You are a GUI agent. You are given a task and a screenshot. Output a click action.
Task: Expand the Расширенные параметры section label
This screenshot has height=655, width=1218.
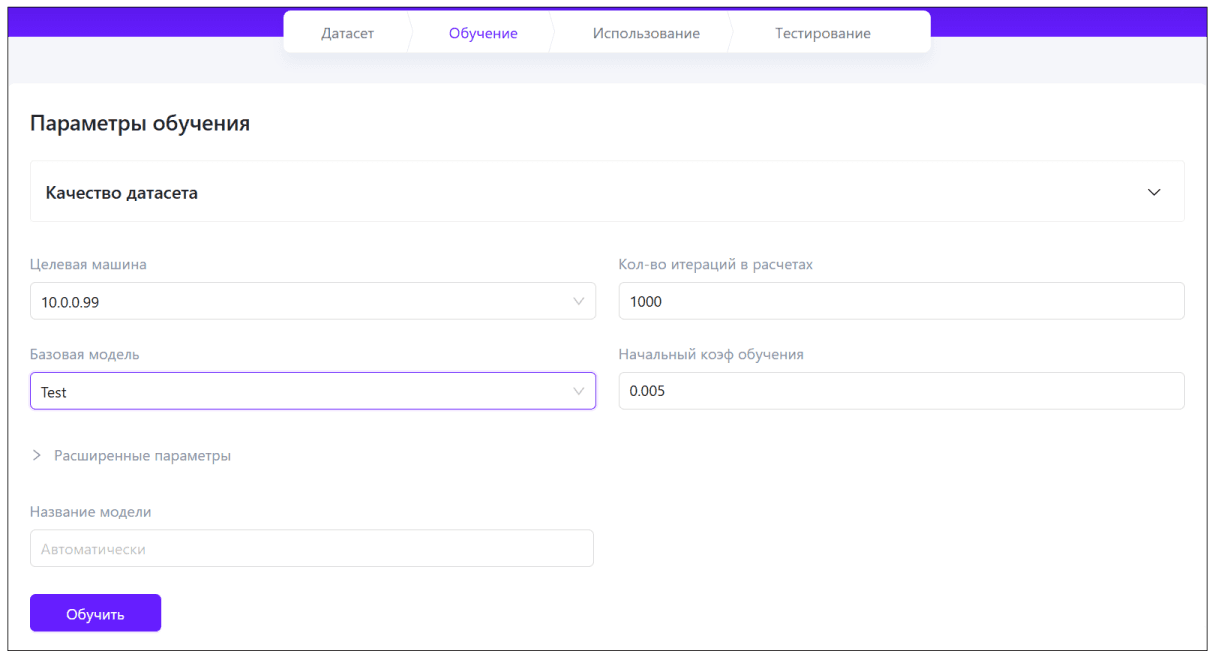(x=142, y=455)
